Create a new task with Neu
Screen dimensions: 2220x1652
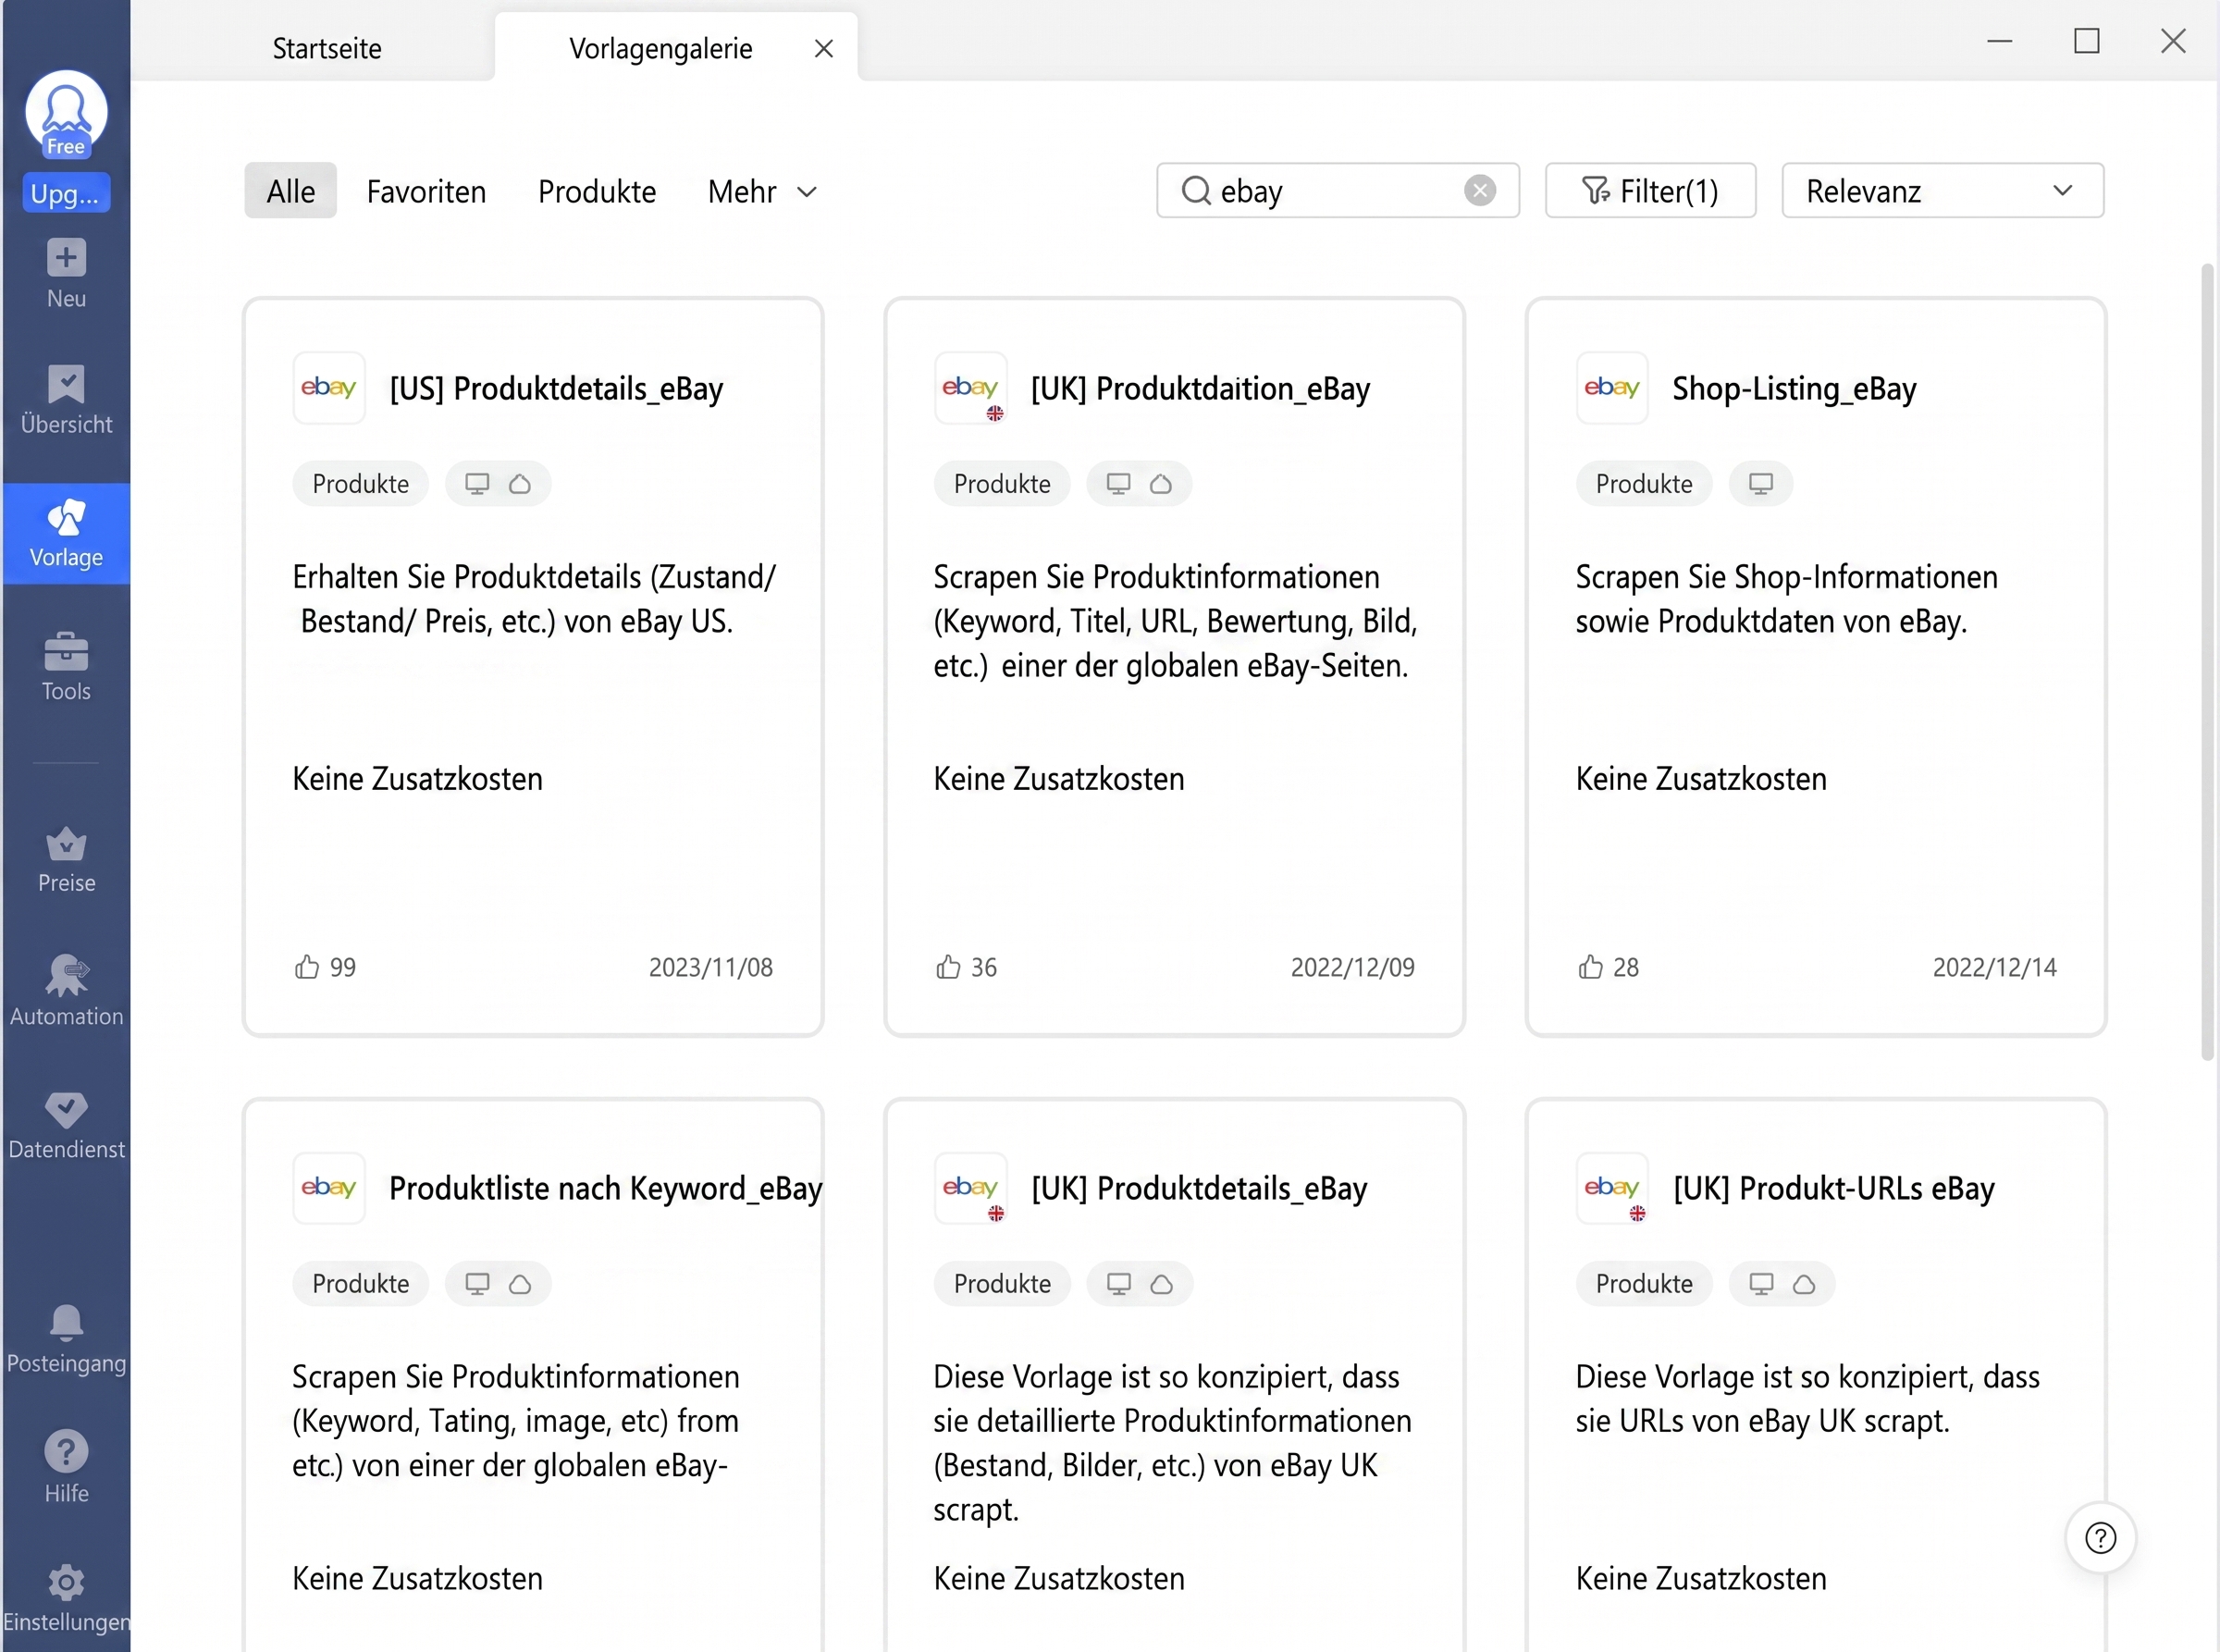66,274
